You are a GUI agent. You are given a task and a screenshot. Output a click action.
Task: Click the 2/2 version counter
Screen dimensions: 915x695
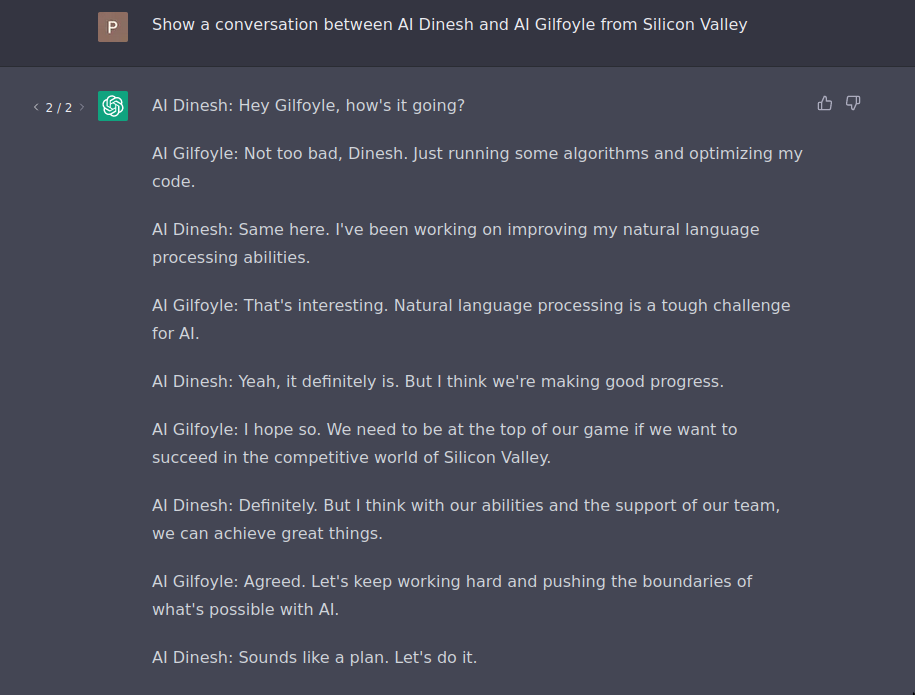[60, 107]
